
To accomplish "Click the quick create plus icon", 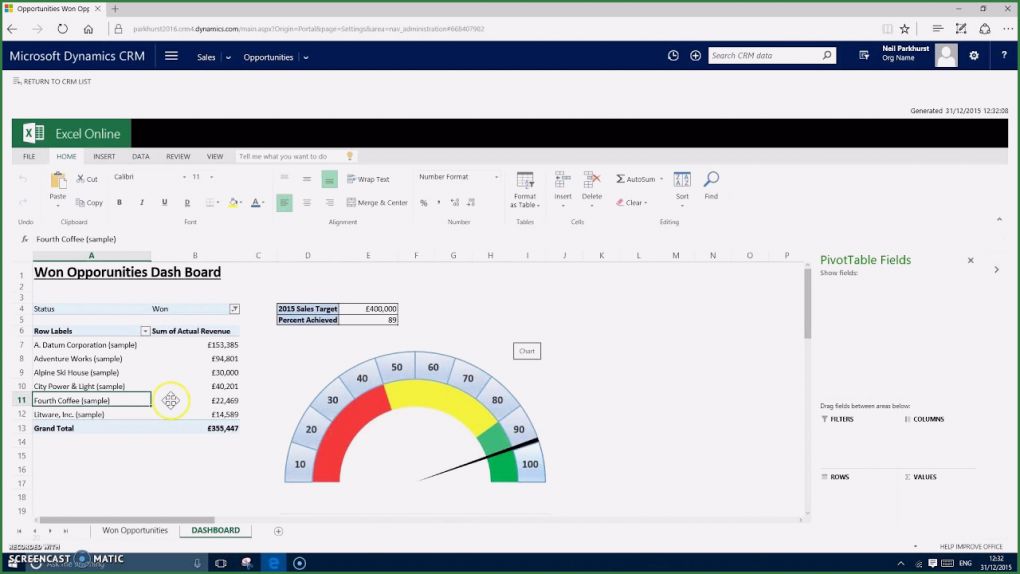I will [x=695, y=56].
